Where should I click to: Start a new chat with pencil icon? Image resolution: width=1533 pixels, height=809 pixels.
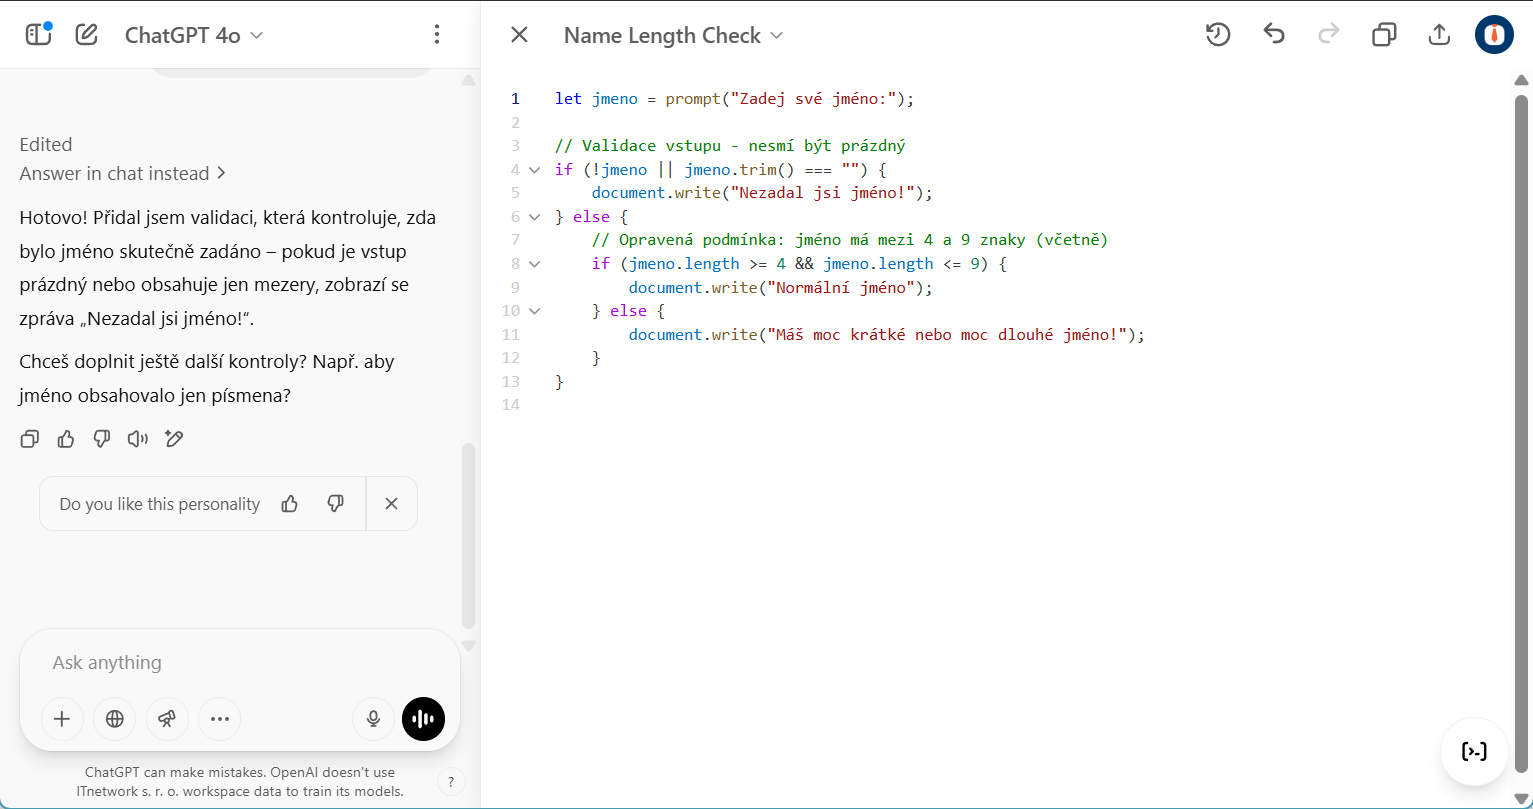tap(87, 35)
